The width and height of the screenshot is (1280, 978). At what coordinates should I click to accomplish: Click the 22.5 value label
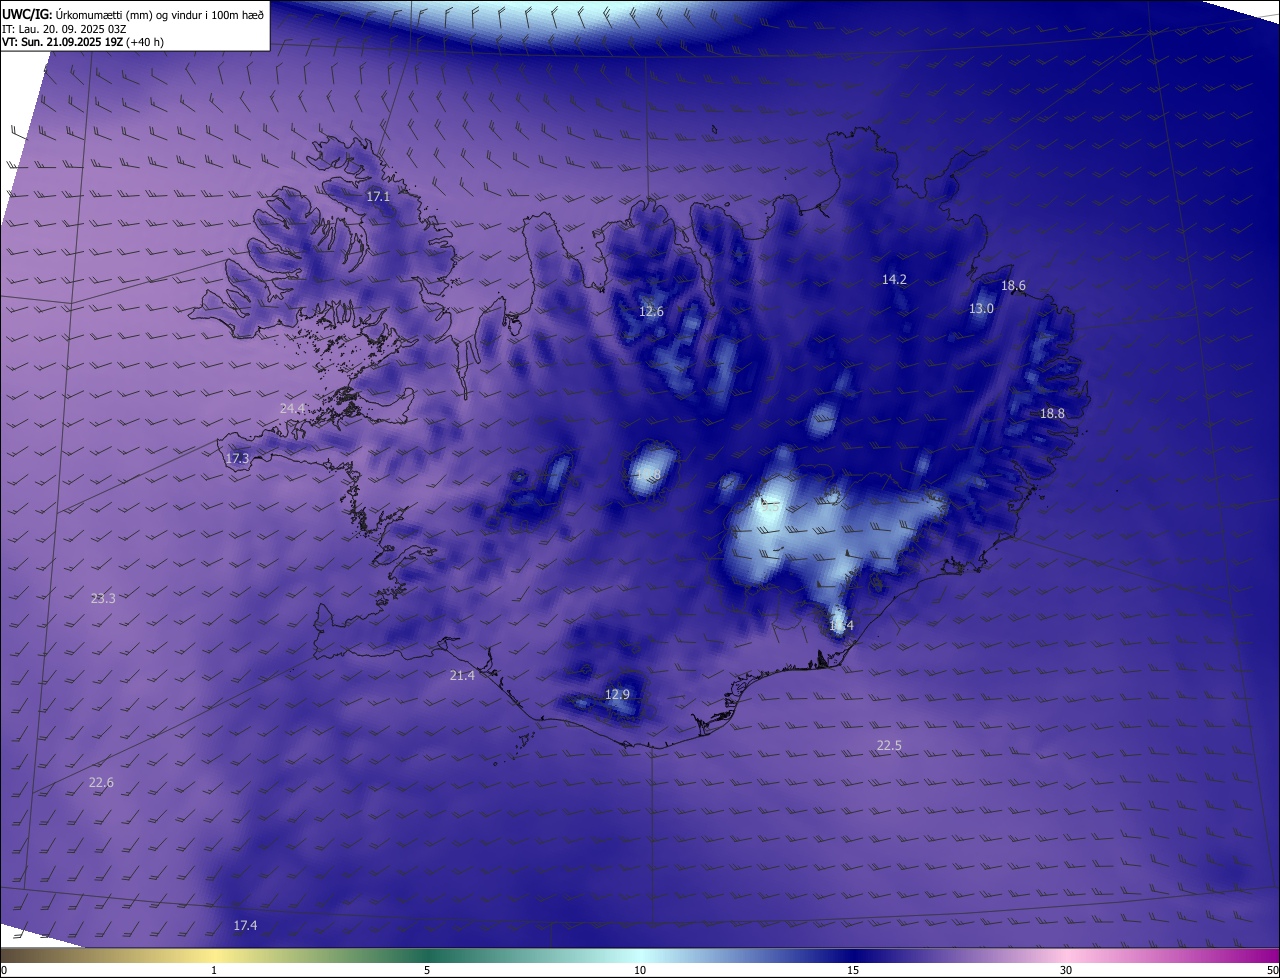click(x=889, y=746)
